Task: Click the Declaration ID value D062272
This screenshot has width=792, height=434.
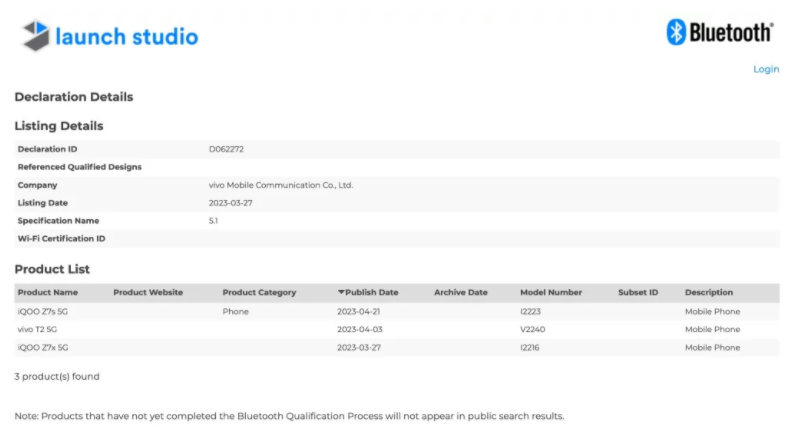Action: pos(226,149)
